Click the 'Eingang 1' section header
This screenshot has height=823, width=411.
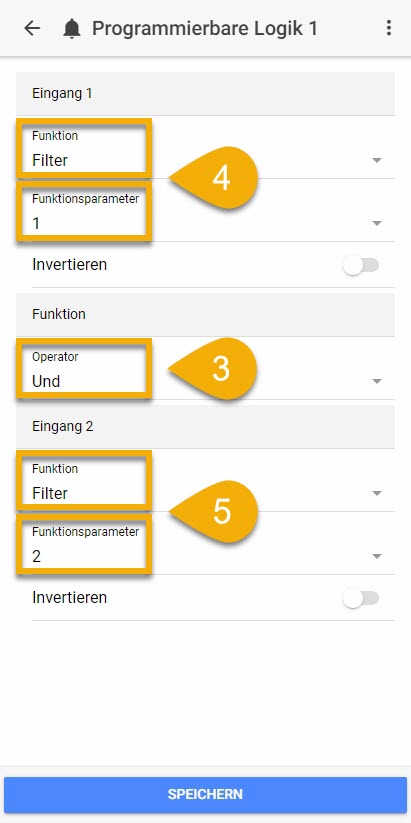(205, 93)
